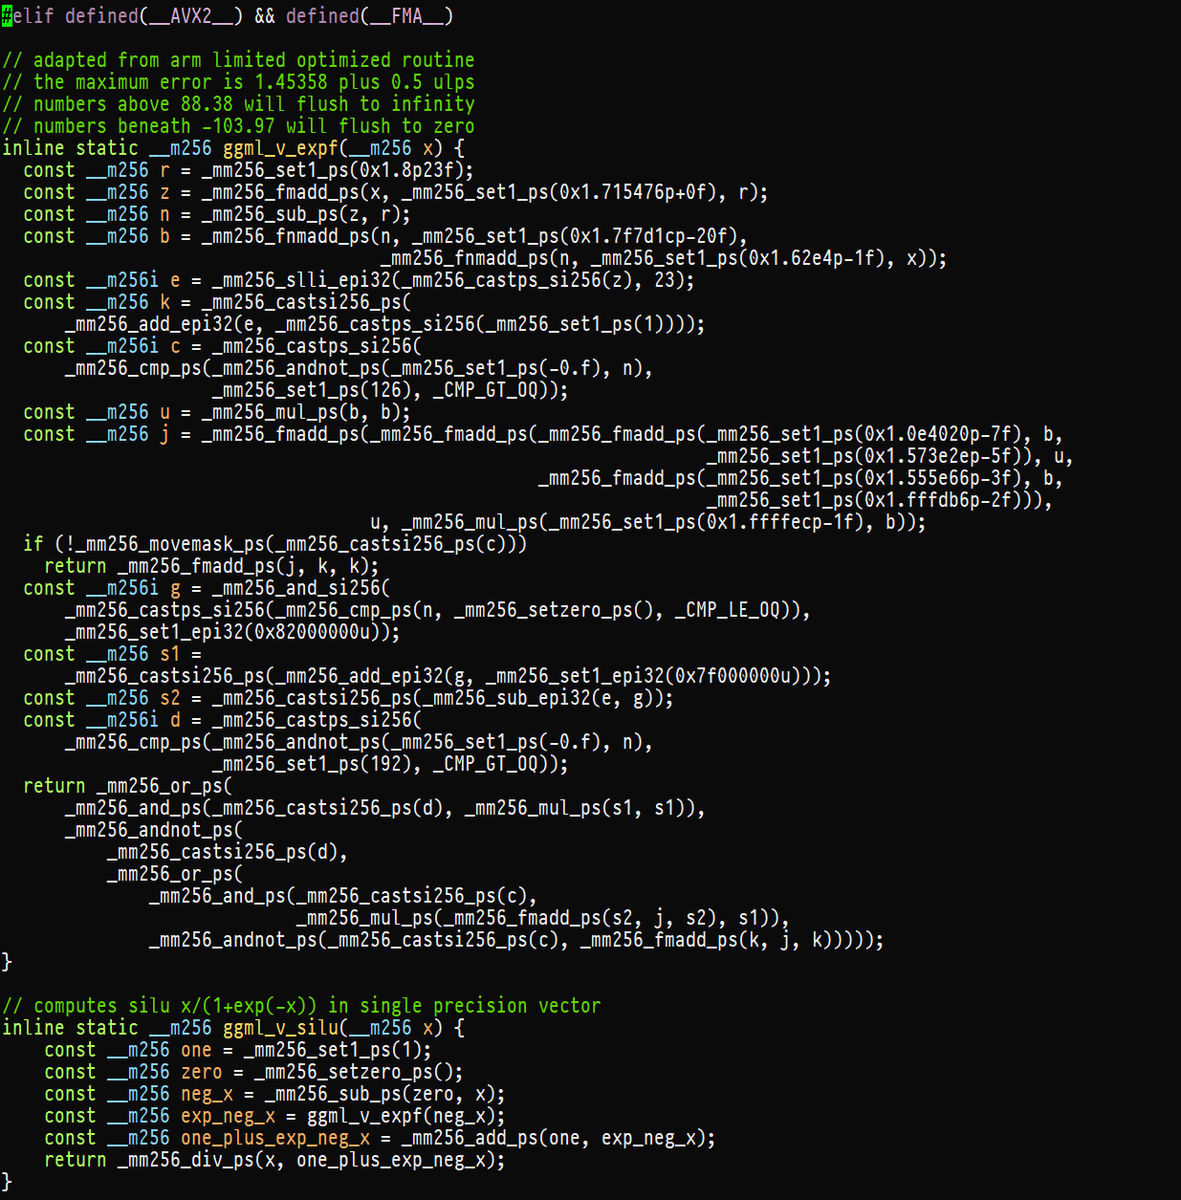
Task: Click the line 'const __m256 k = _mm256_castsi256_ps('
Action: (217, 302)
